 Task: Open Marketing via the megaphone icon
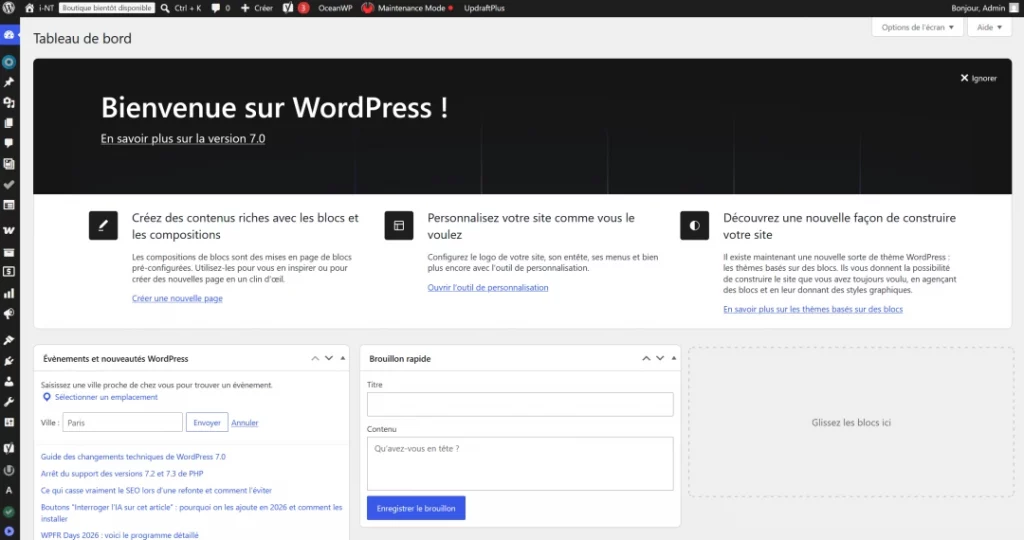click(9, 314)
